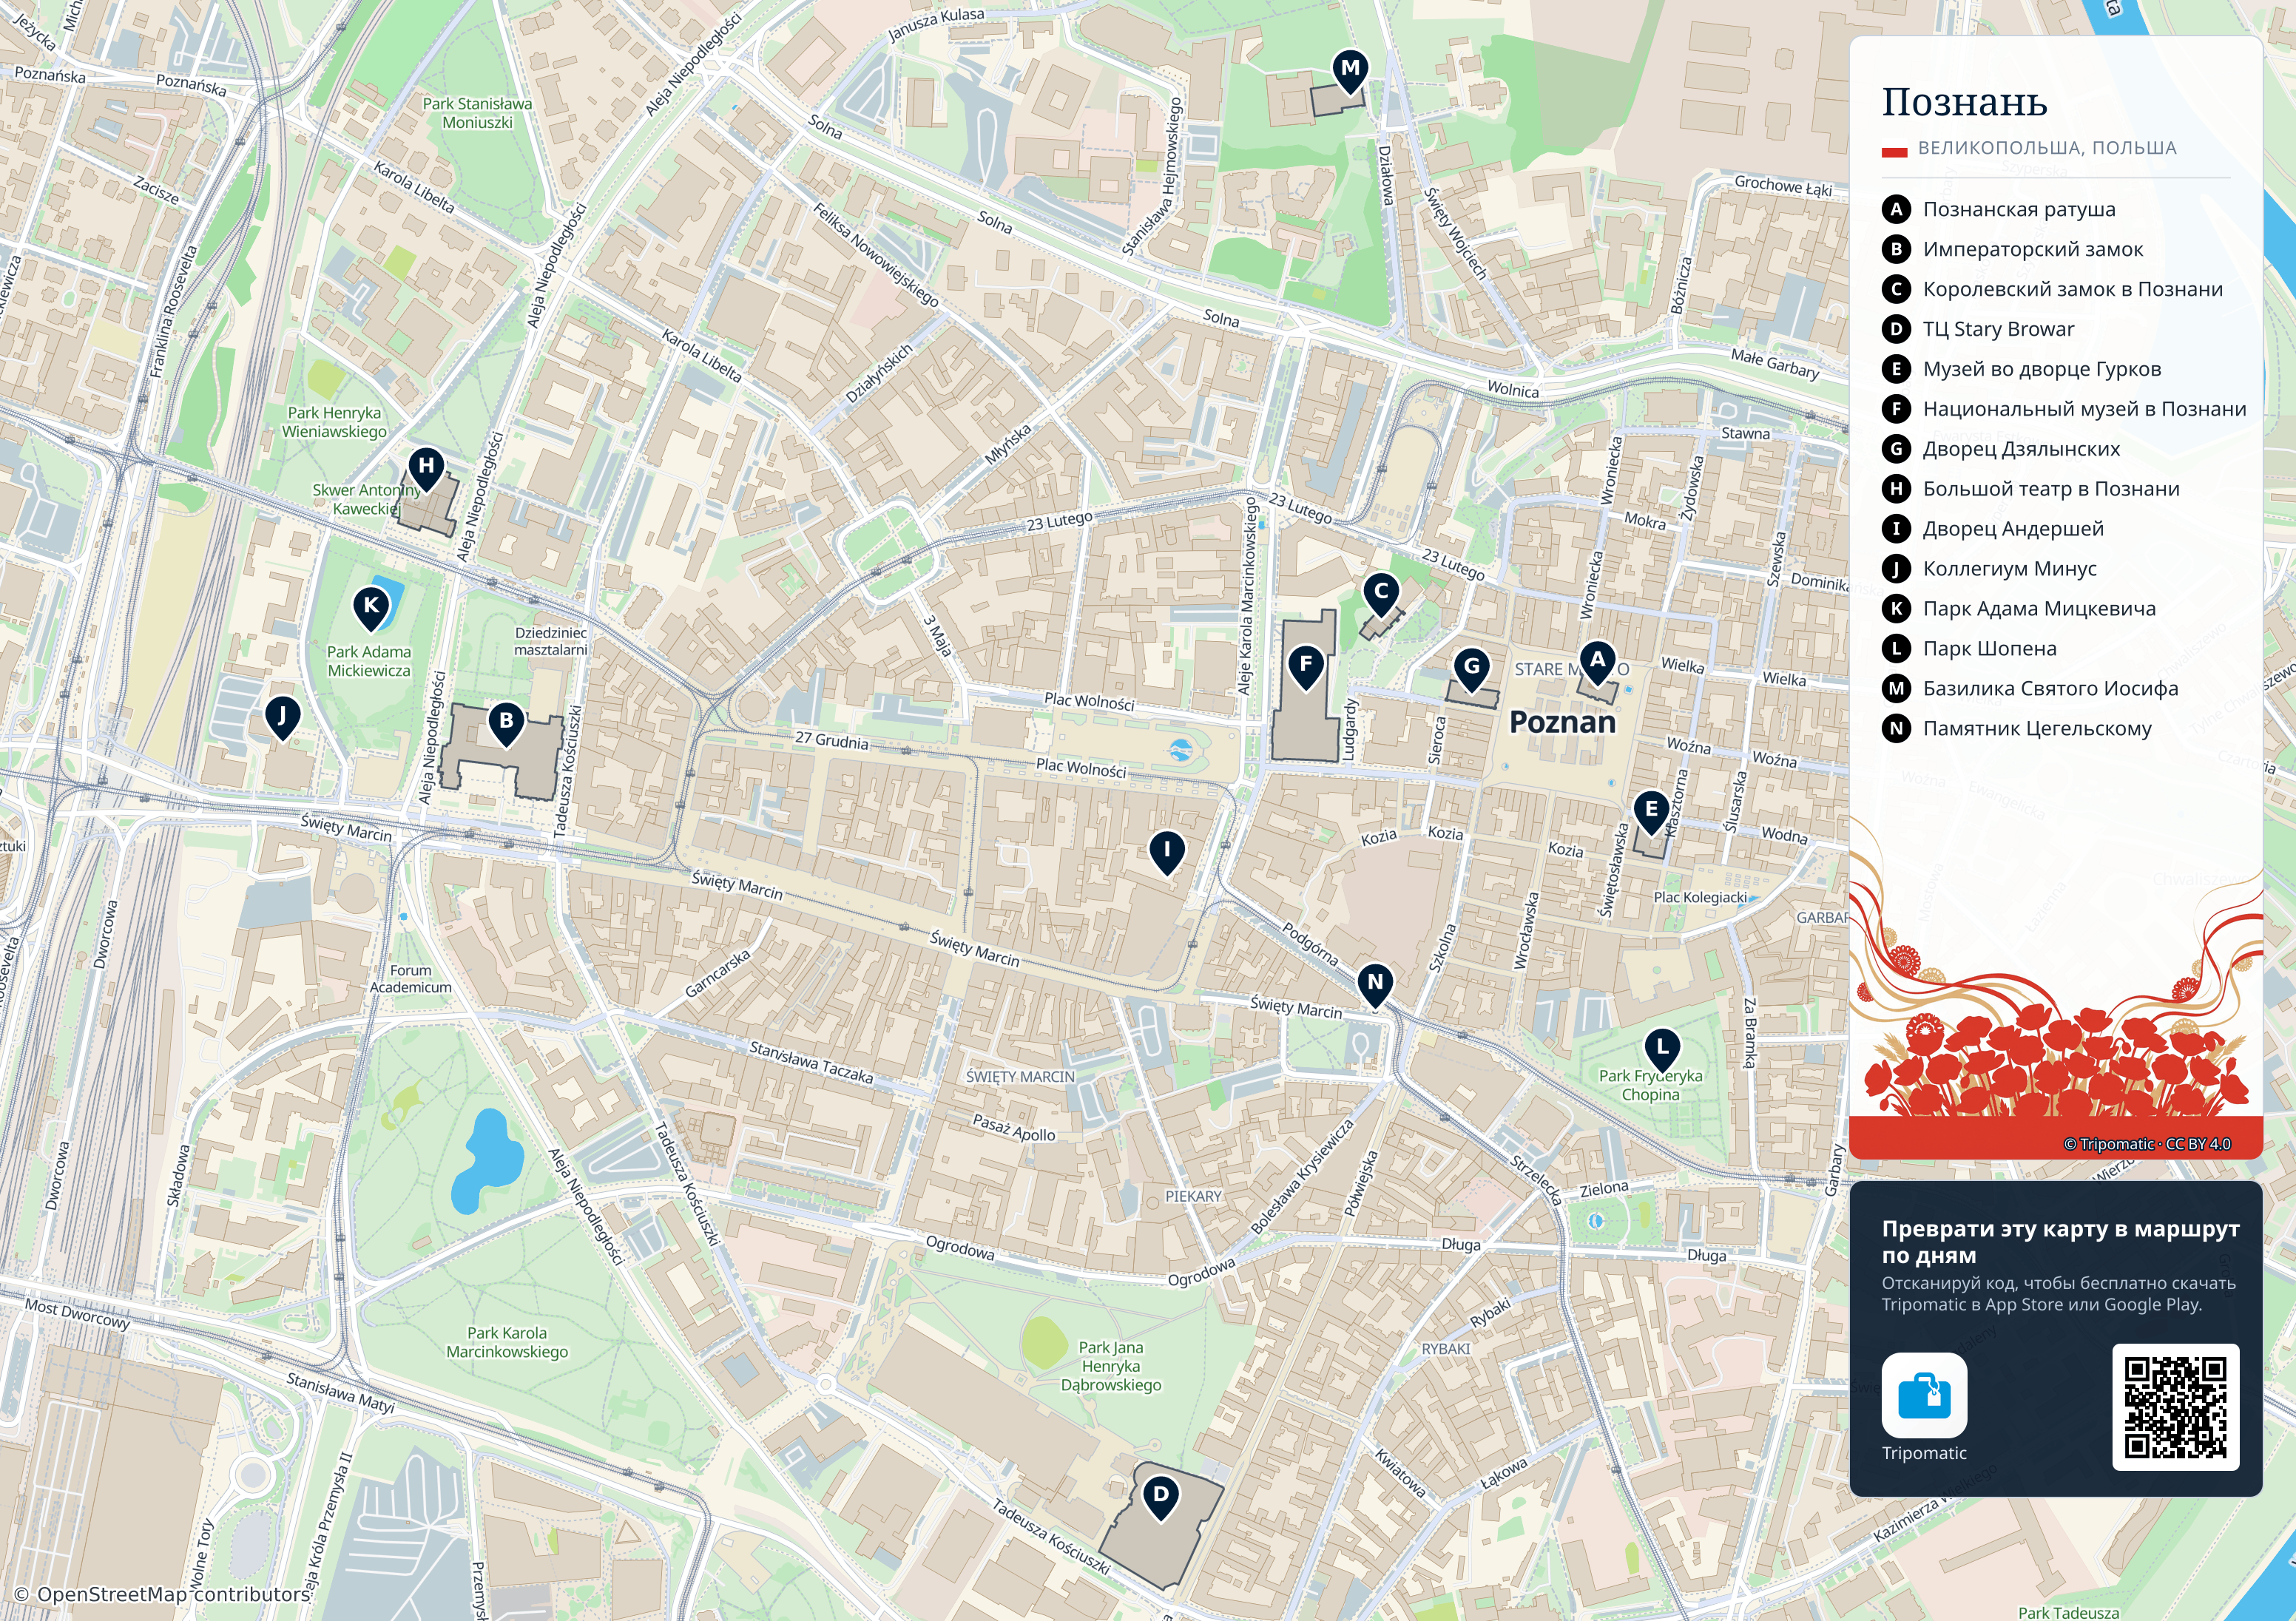Click map pin E near Klasztorna street
The image size is (2296, 1621).
(1651, 812)
